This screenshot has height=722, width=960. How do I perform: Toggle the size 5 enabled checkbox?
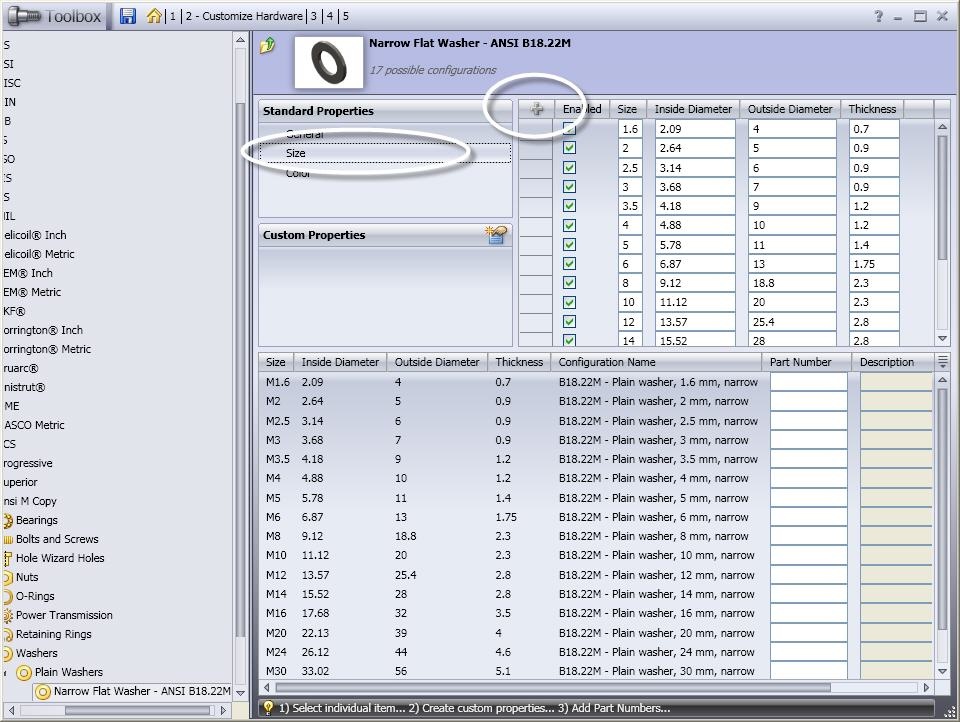569,244
